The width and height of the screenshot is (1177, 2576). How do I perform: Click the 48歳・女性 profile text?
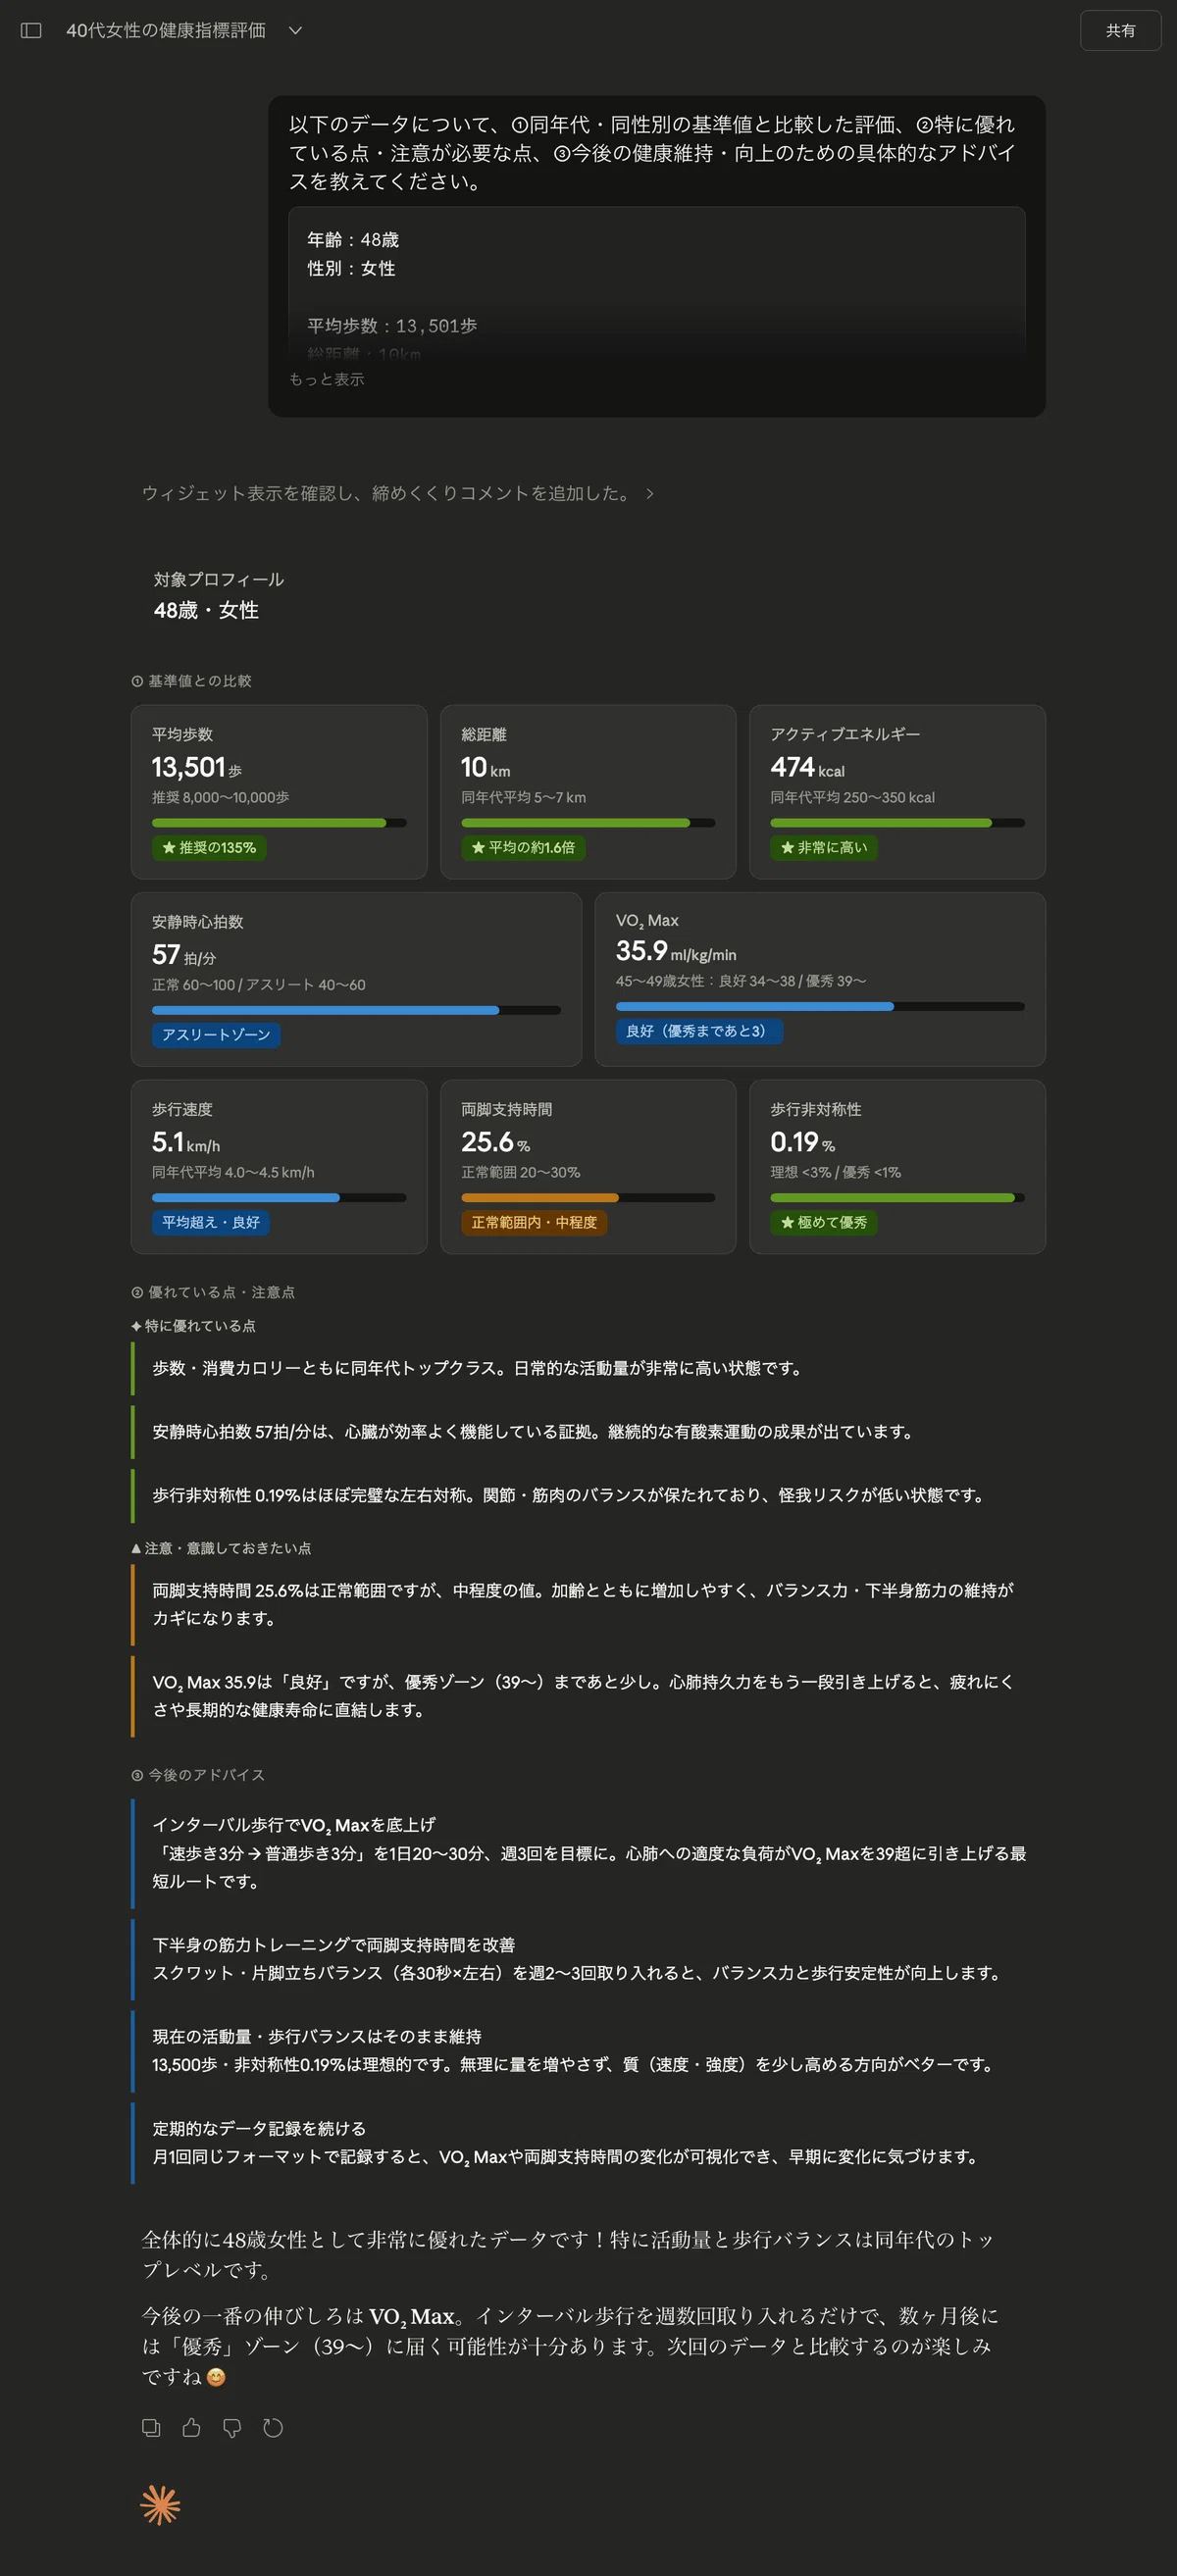tap(206, 610)
